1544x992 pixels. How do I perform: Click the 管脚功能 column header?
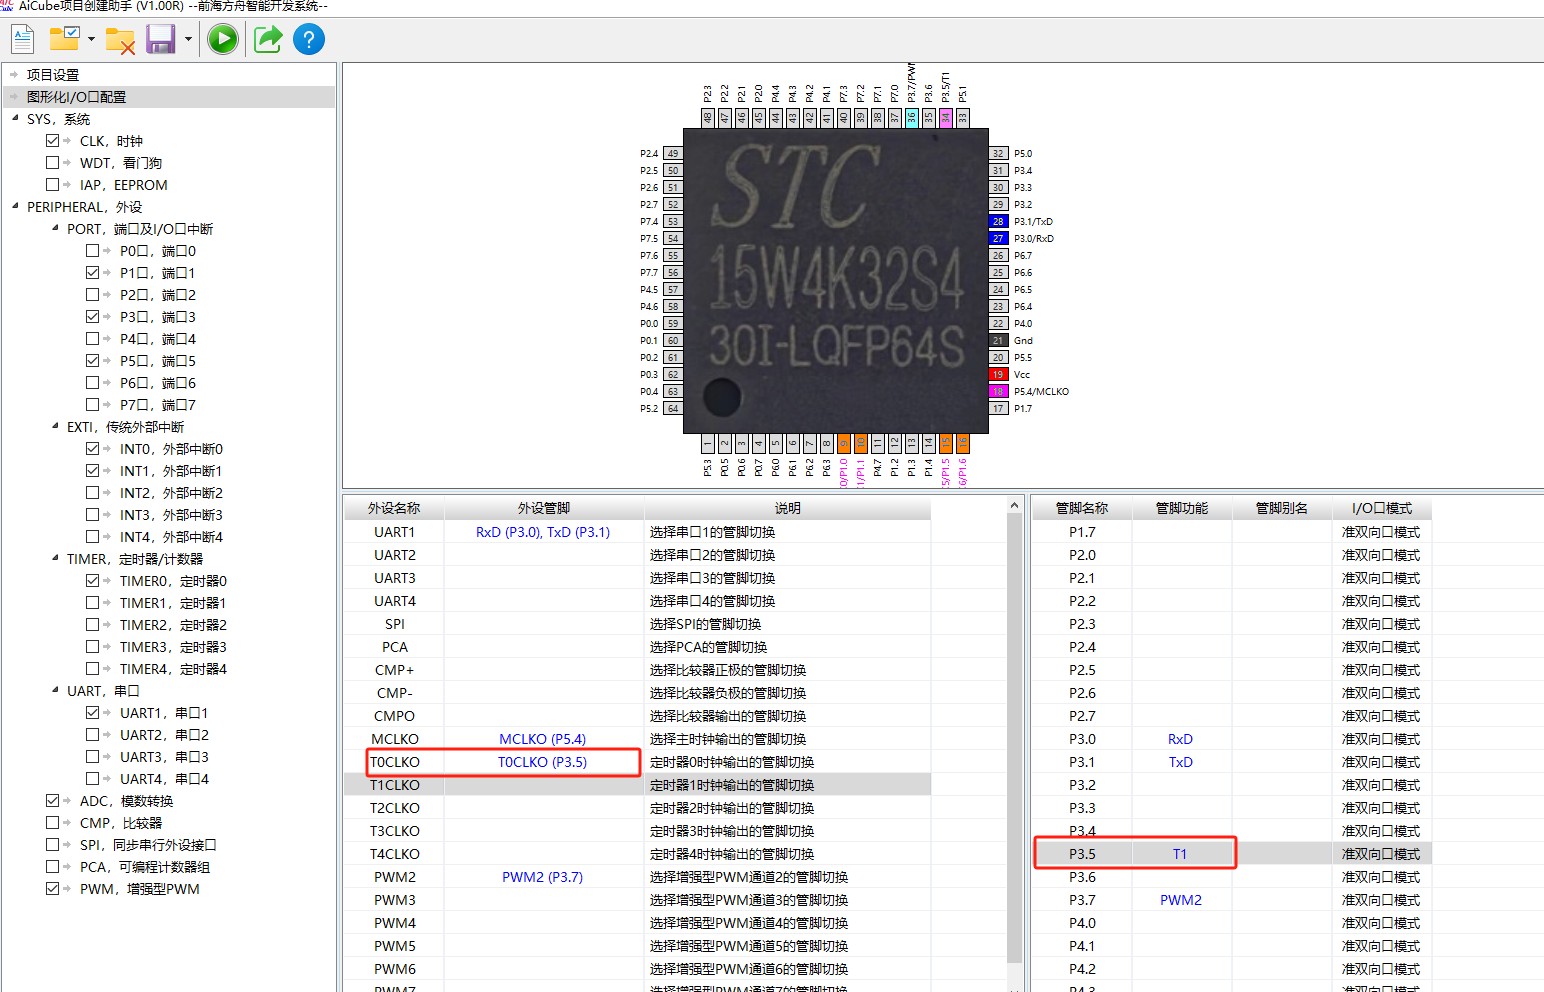point(1182,508)
